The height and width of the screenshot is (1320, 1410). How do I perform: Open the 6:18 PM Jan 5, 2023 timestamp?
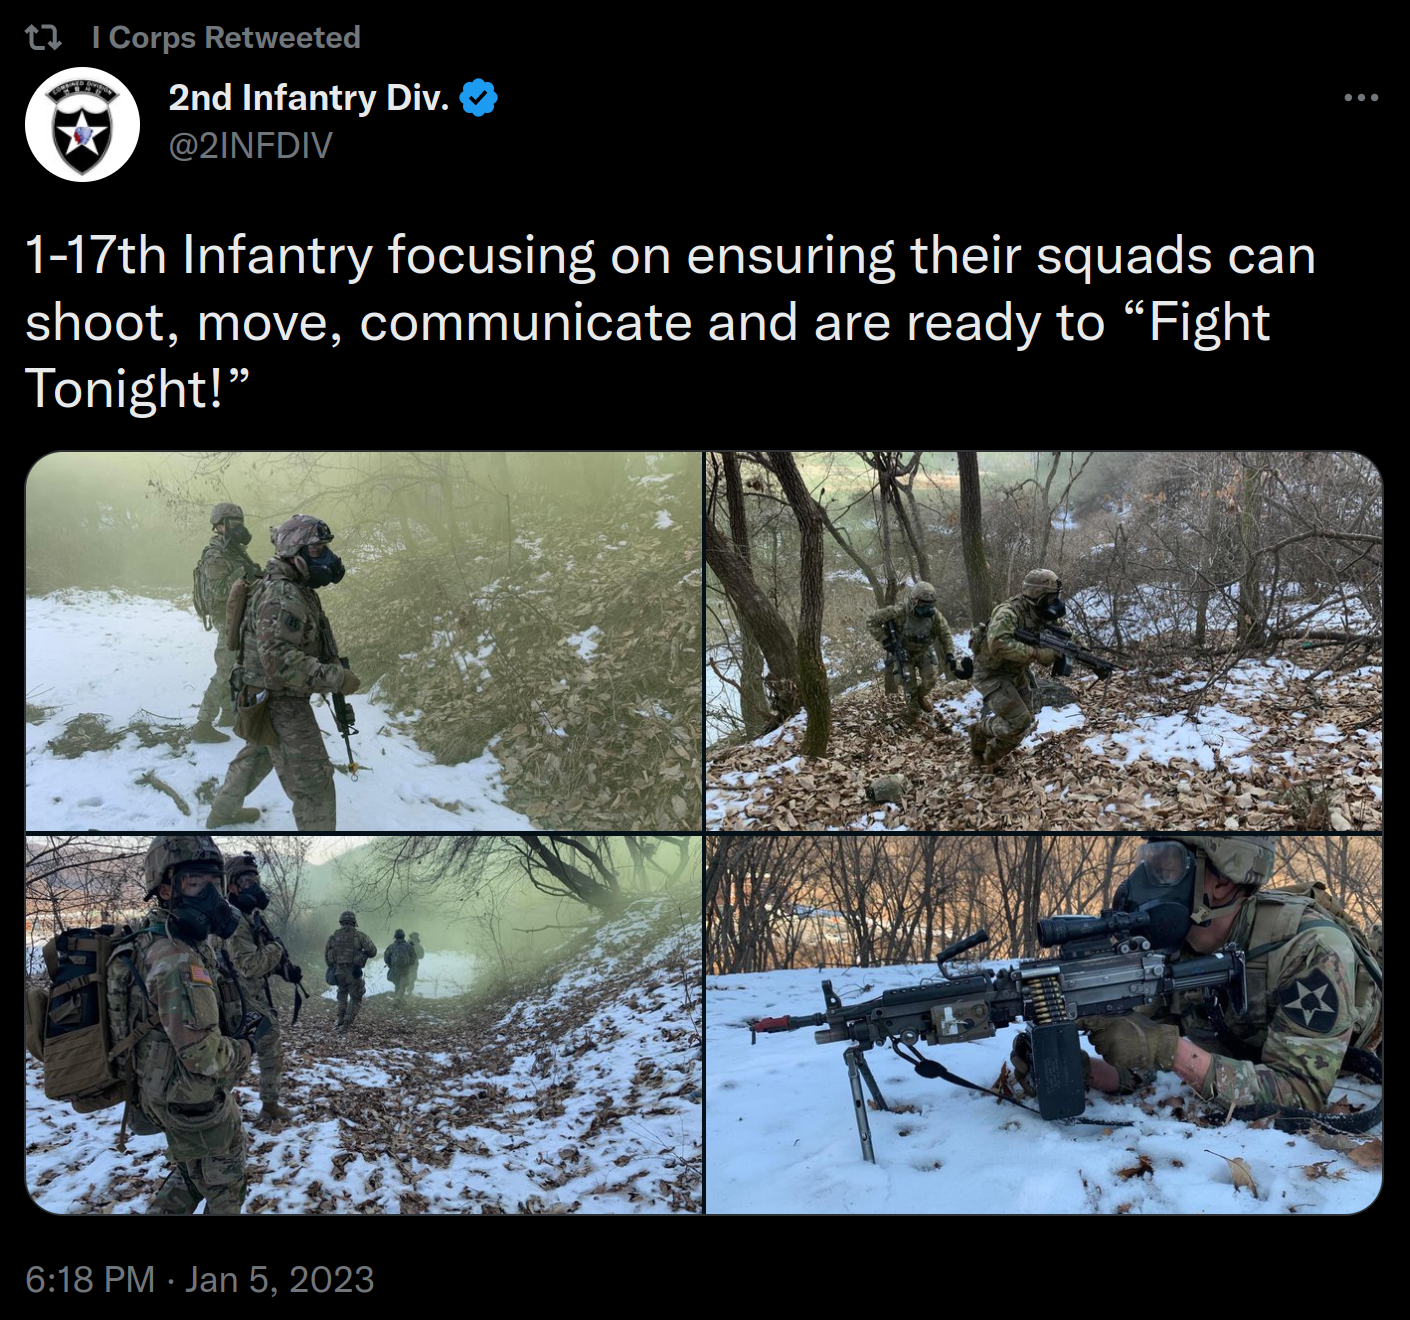[200, 1279]
